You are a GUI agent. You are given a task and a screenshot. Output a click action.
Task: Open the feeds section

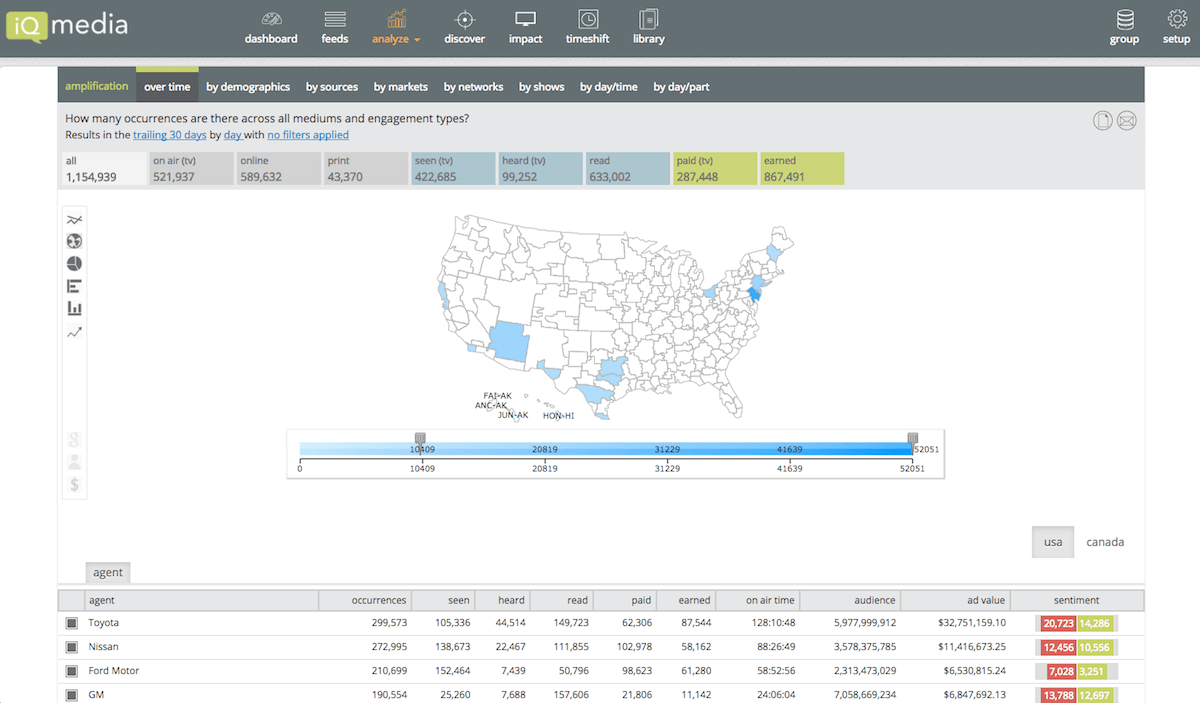coord(335,27)
